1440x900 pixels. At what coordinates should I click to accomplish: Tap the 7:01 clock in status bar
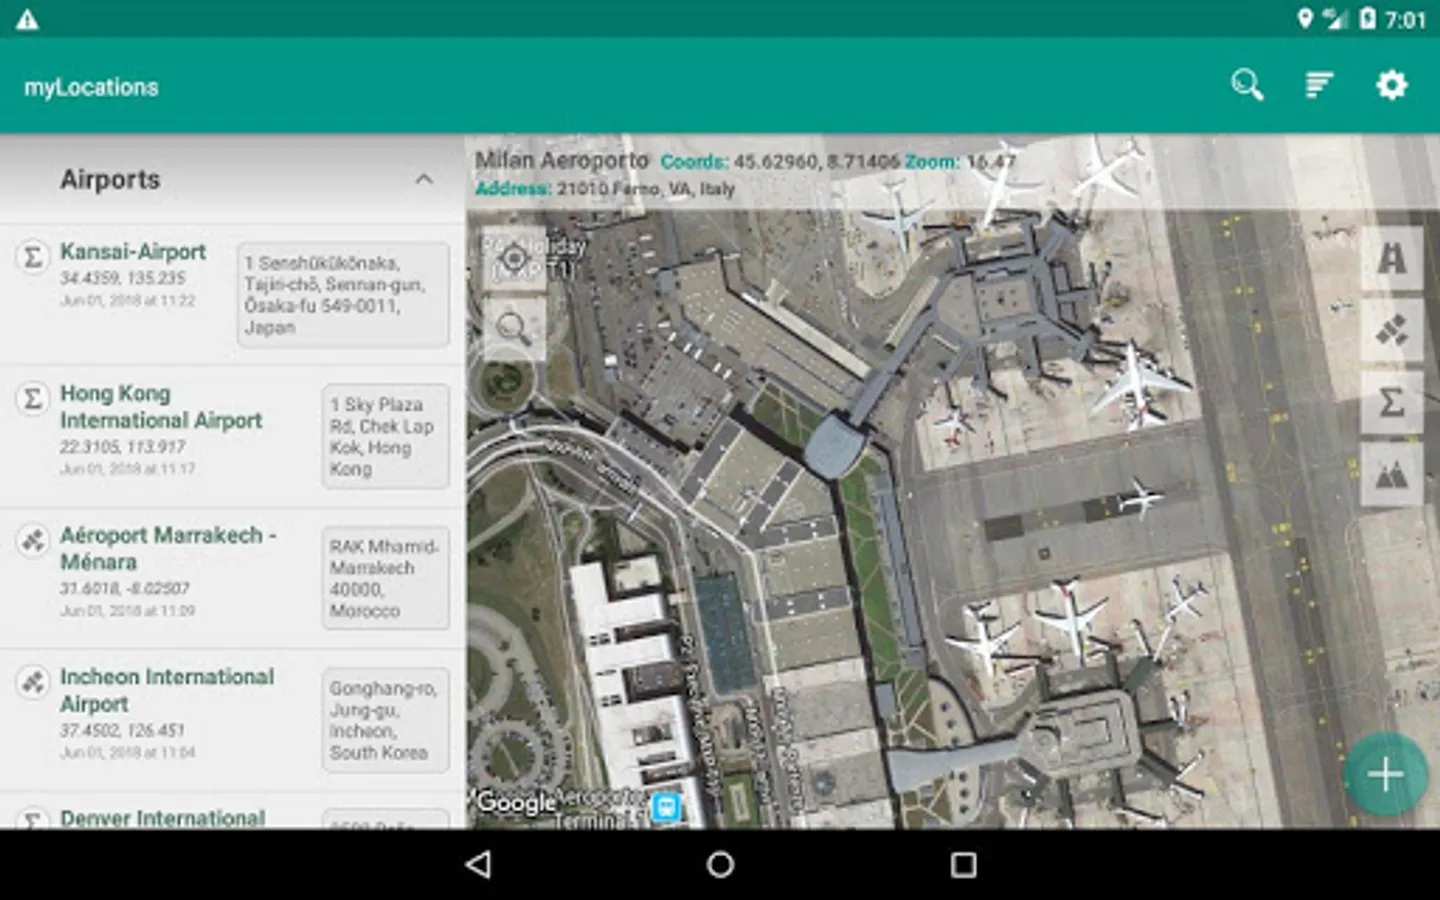[x=1406, y=19]
